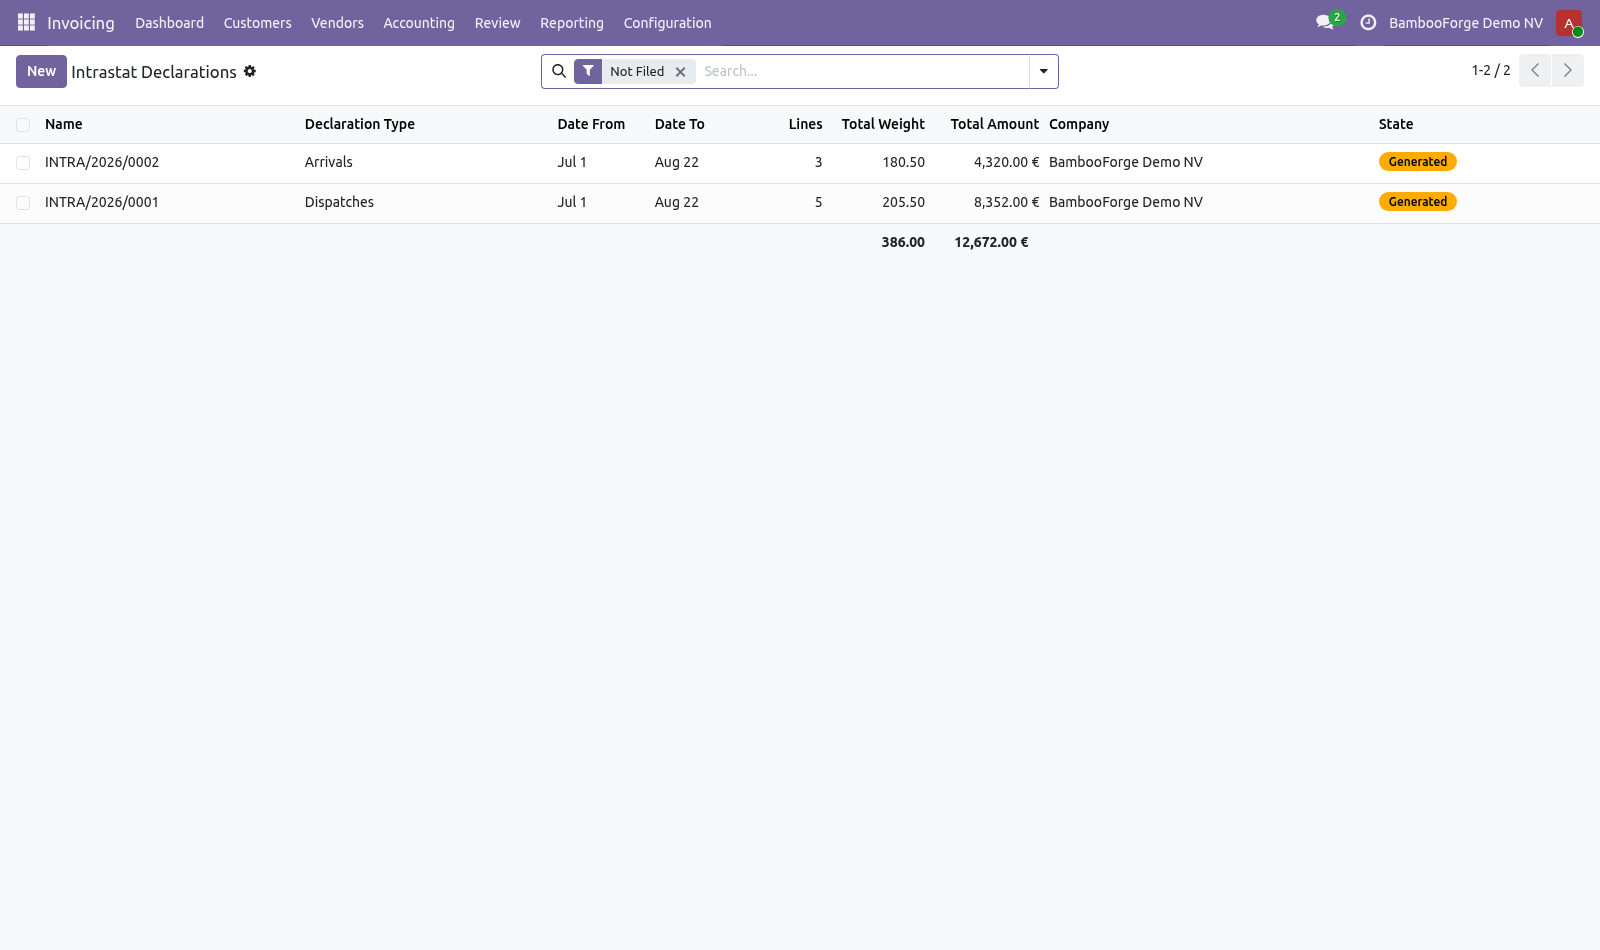Click the gear icon beside Intrastat Declarations
Viewport: 1600px width, 950px height.
pos(250,71)
